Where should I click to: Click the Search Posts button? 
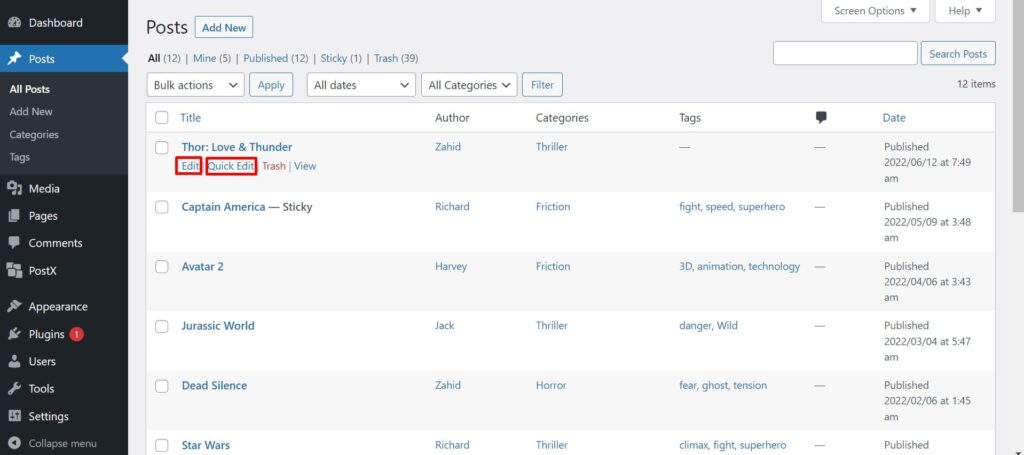(958, 54)
